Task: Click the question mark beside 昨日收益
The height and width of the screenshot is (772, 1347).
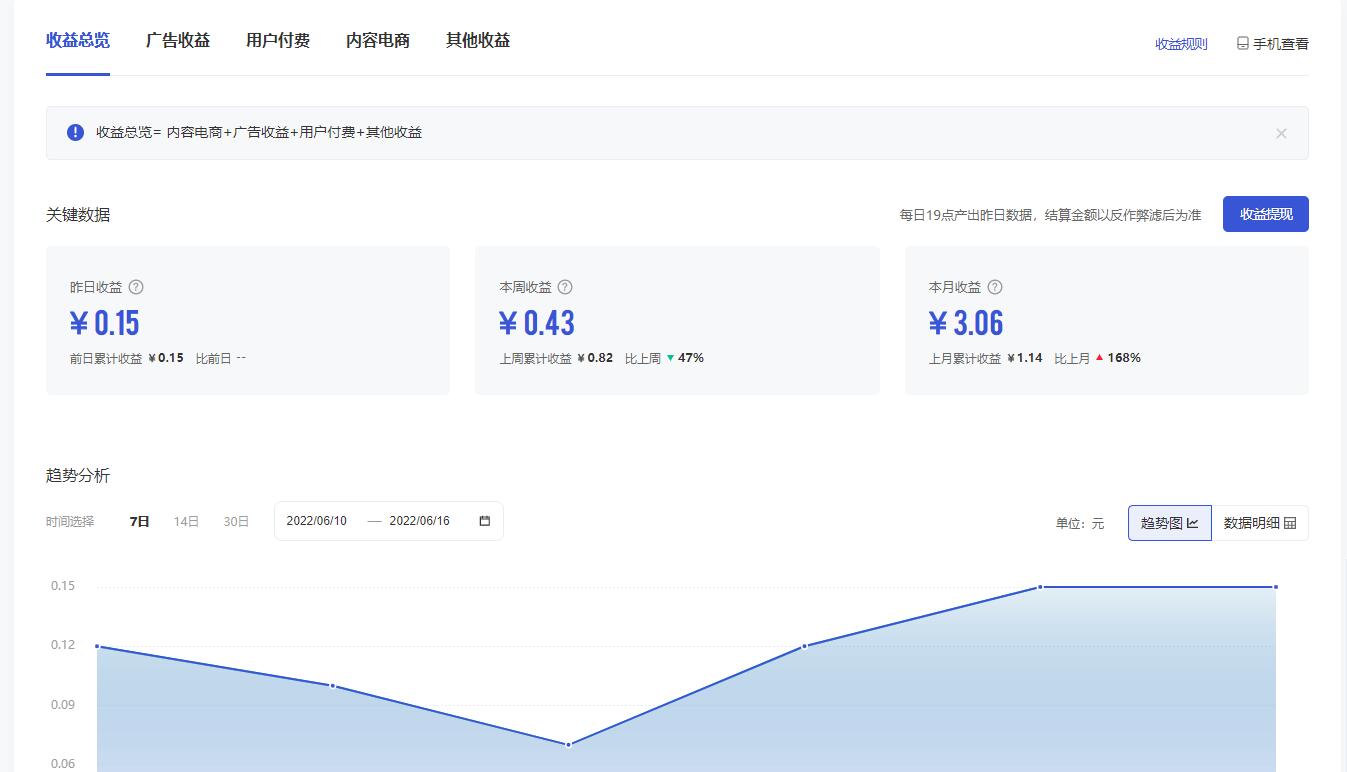Action: pos(137,287)
